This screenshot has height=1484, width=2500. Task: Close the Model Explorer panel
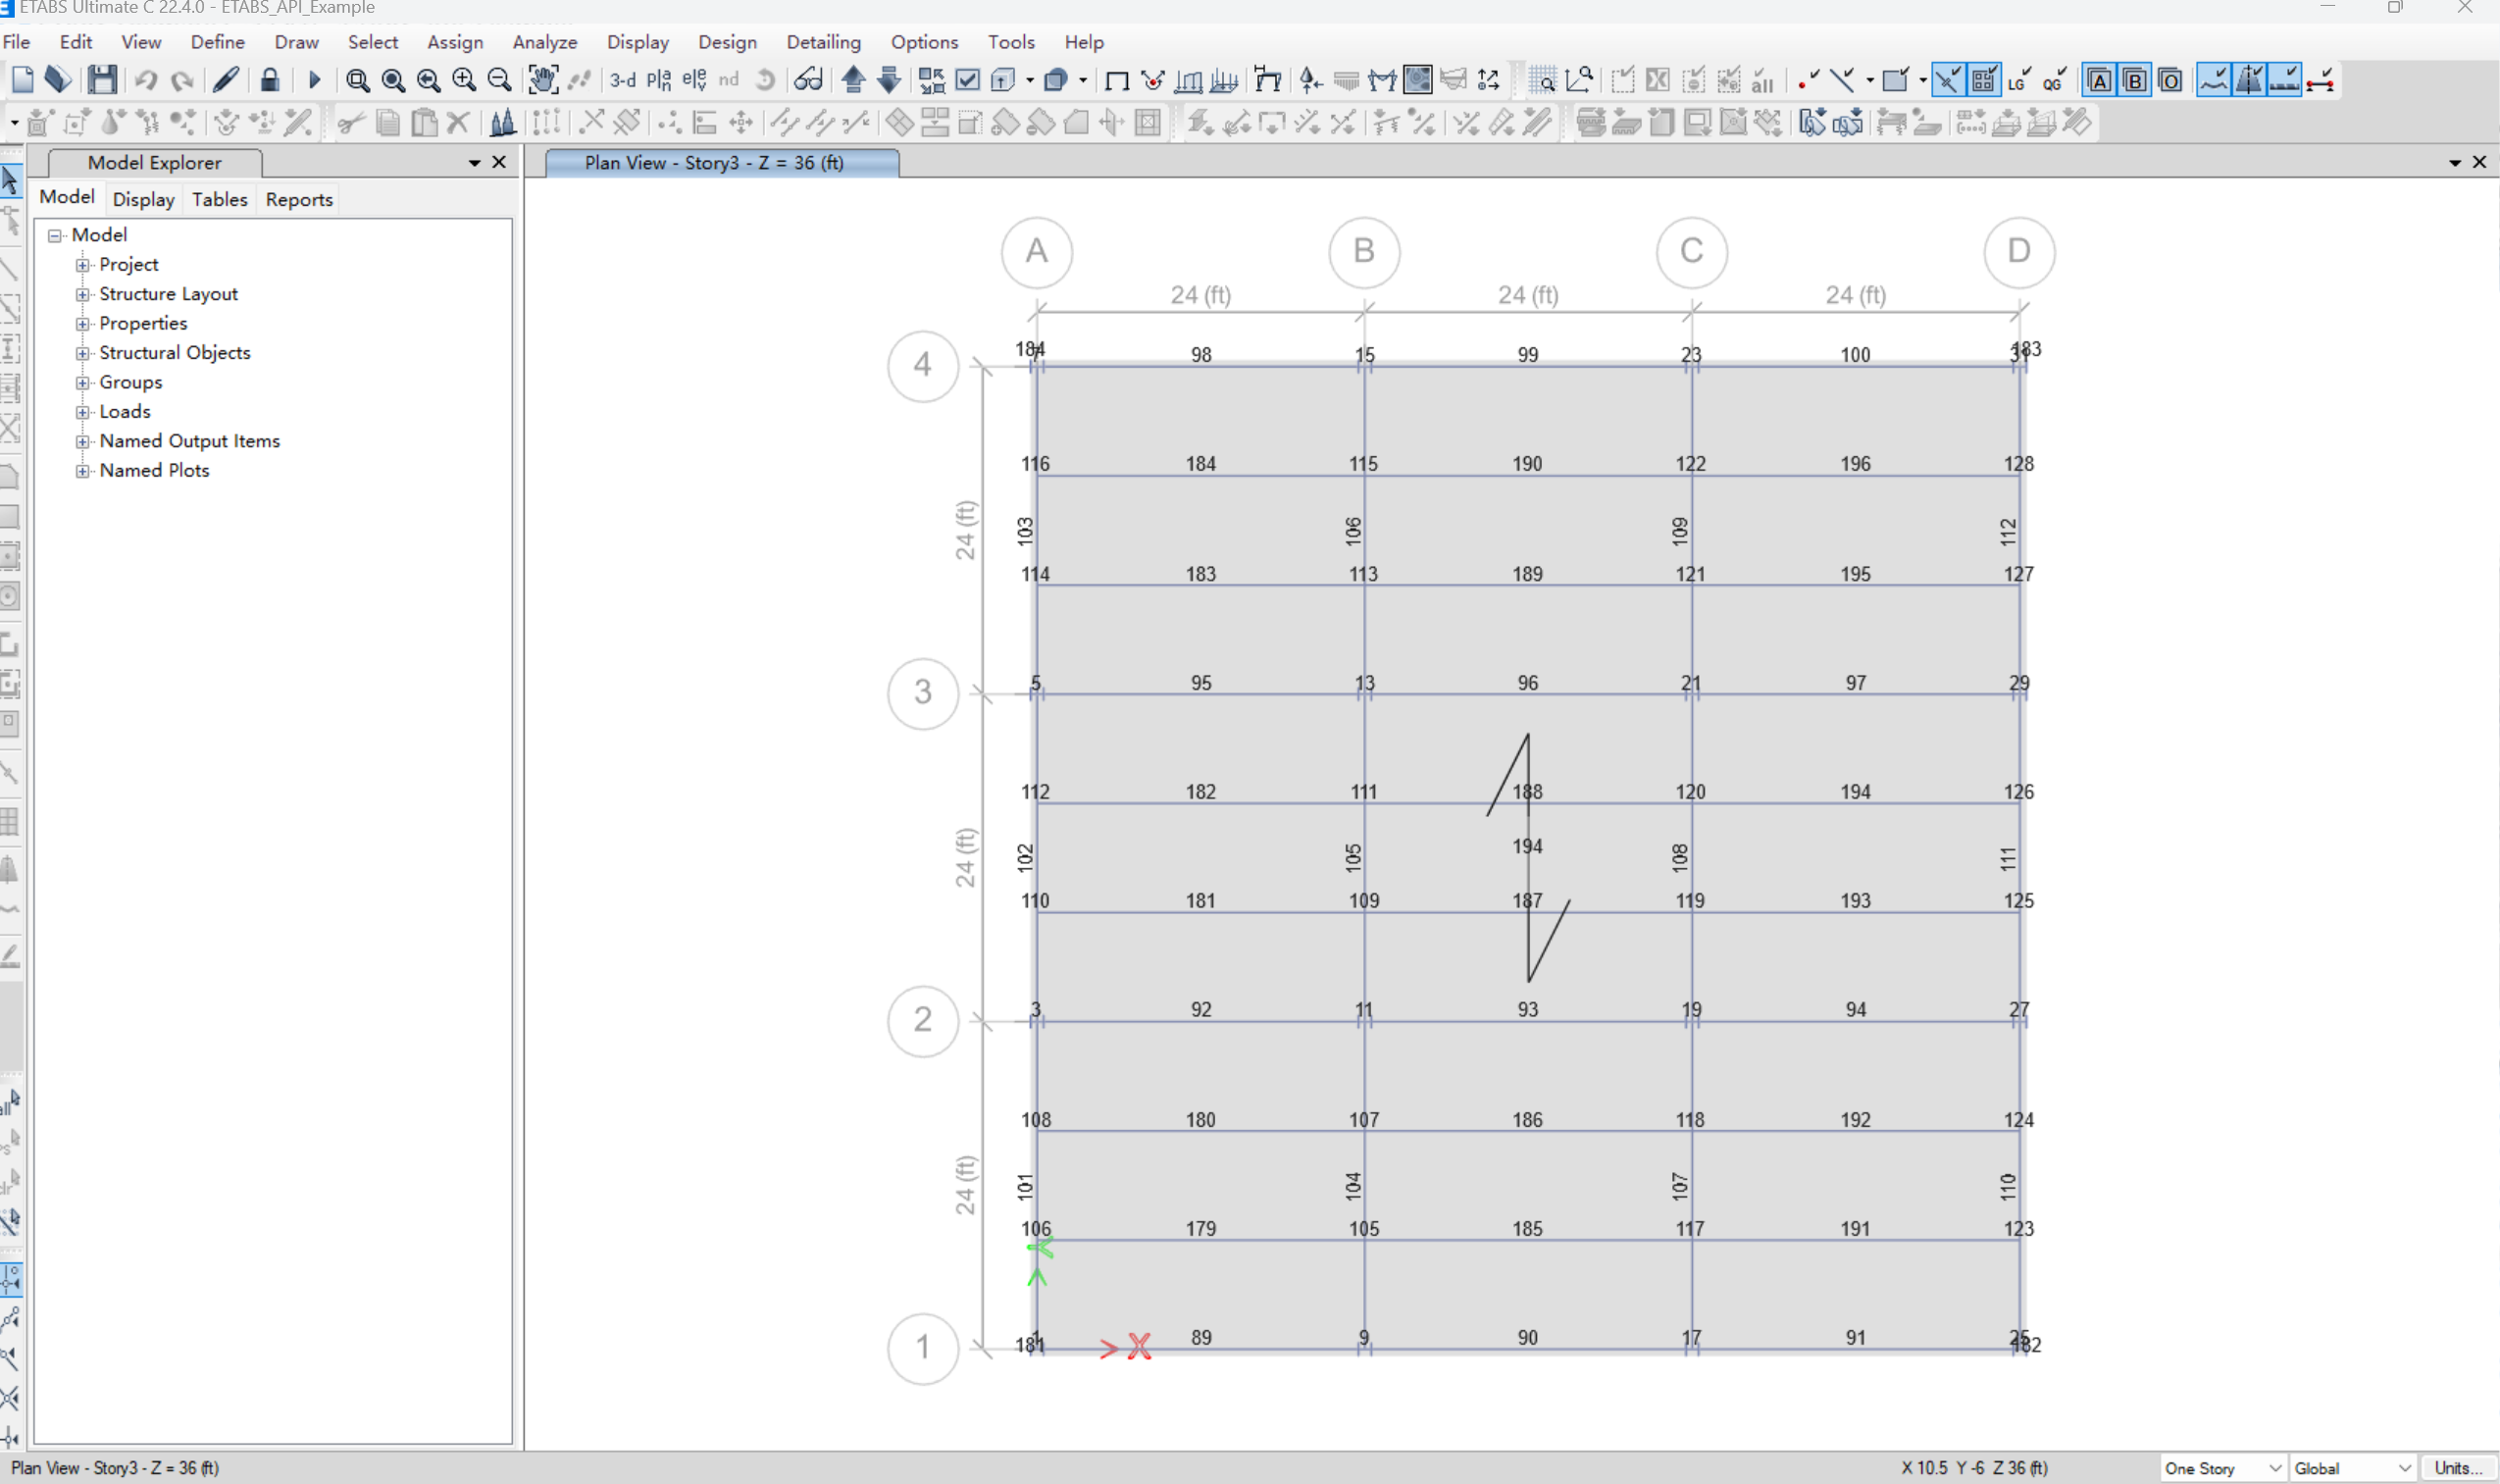click(x=499, y=162)
